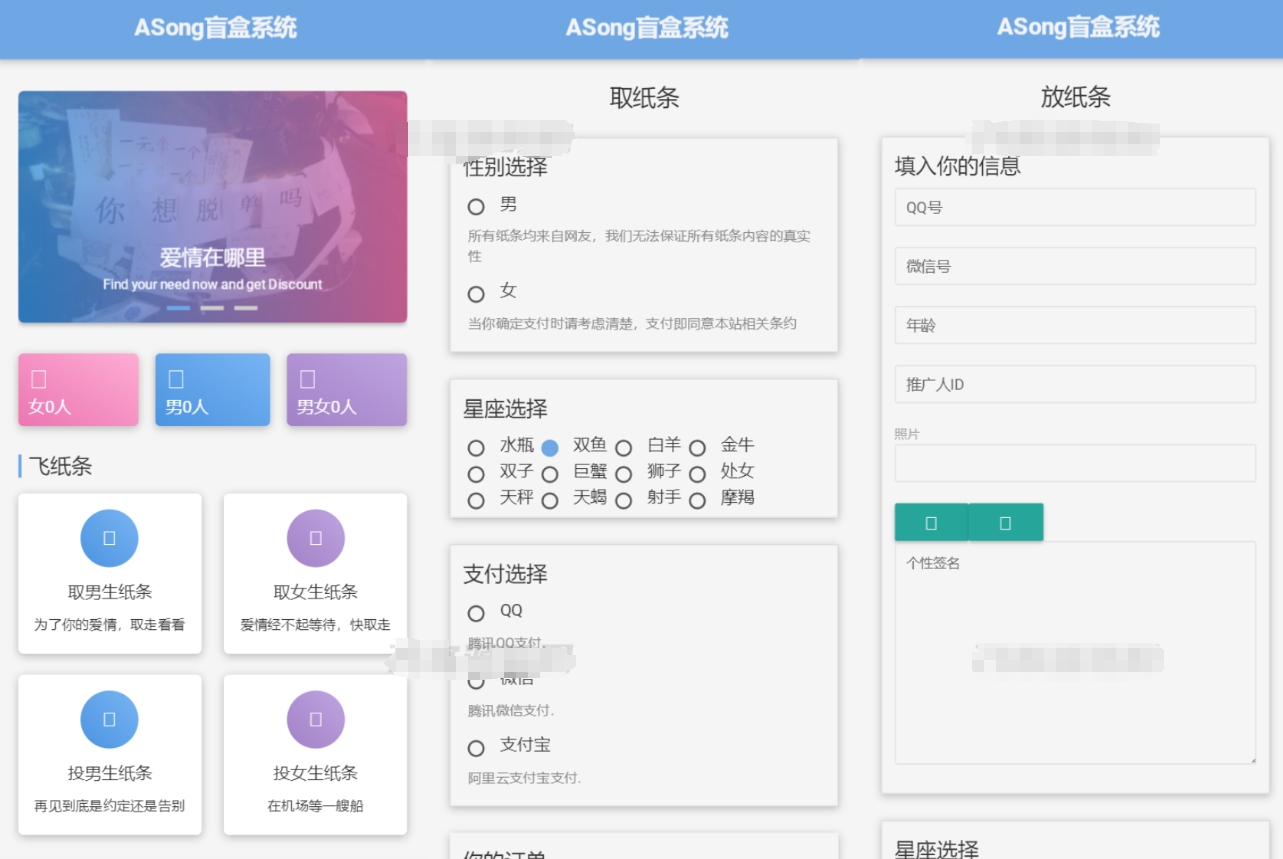The image size is (1283, 859).
Task: Choose 巨蟹 zodiac radio option
Action: pos(550,473)
